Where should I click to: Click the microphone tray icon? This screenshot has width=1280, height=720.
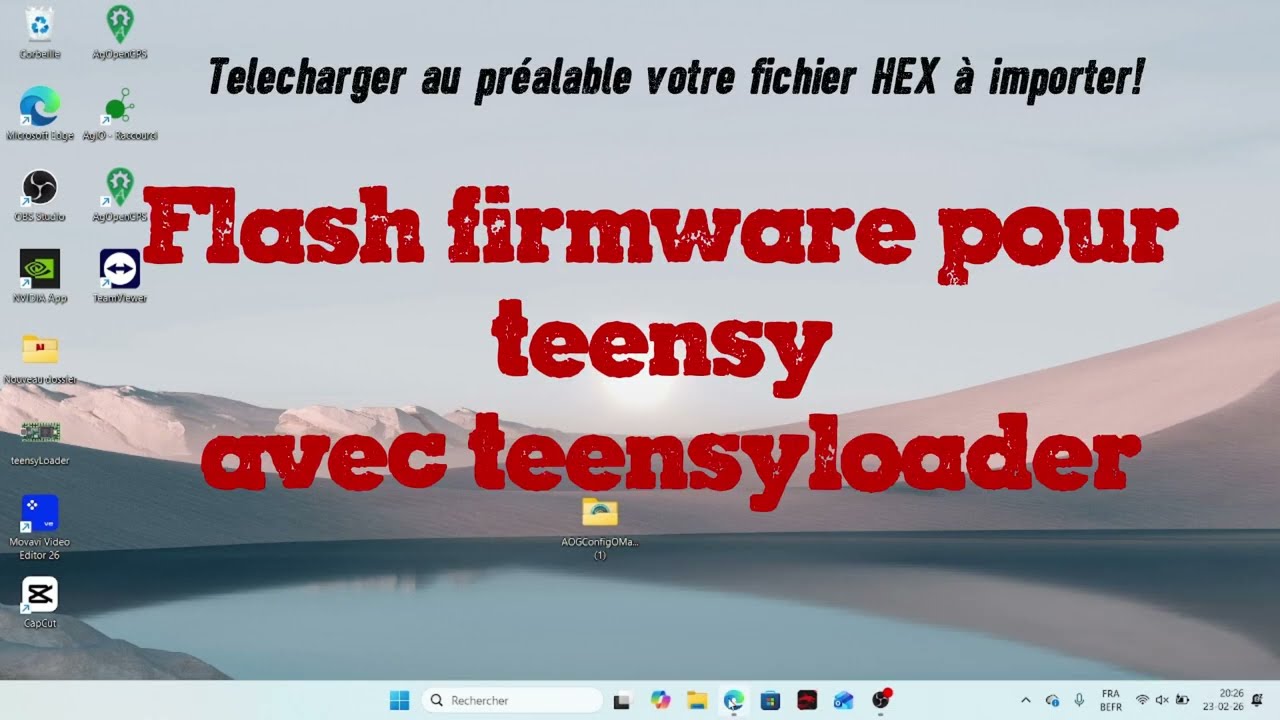[x=1079, y=700]
